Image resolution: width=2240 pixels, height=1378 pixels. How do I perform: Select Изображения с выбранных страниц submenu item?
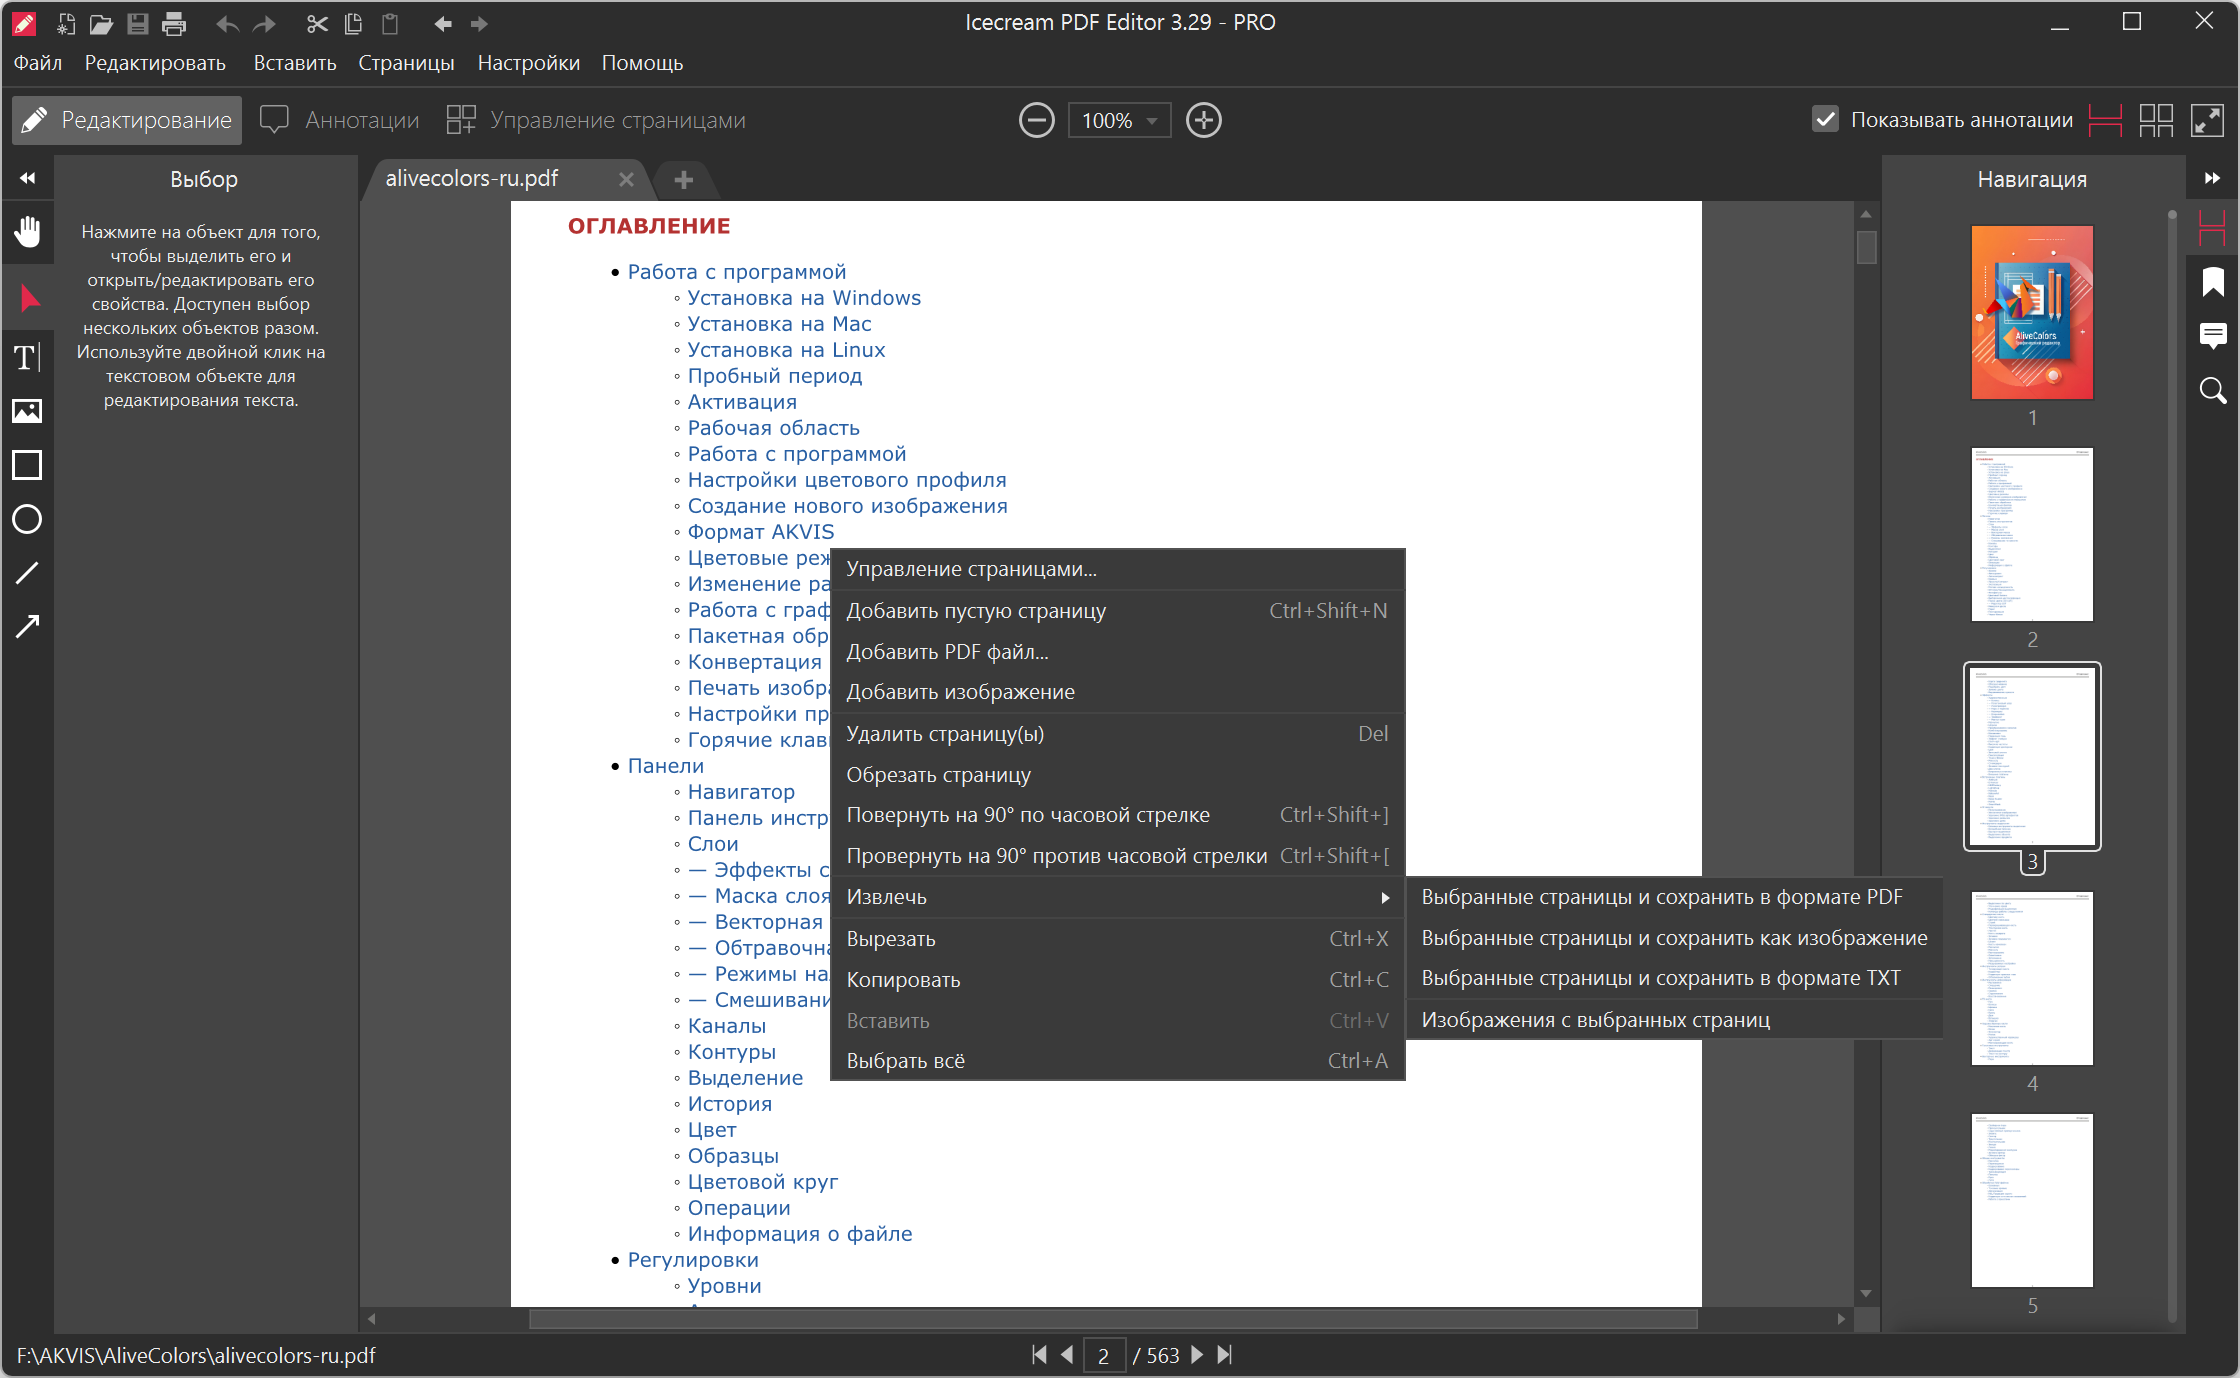pos(1595,1020)
